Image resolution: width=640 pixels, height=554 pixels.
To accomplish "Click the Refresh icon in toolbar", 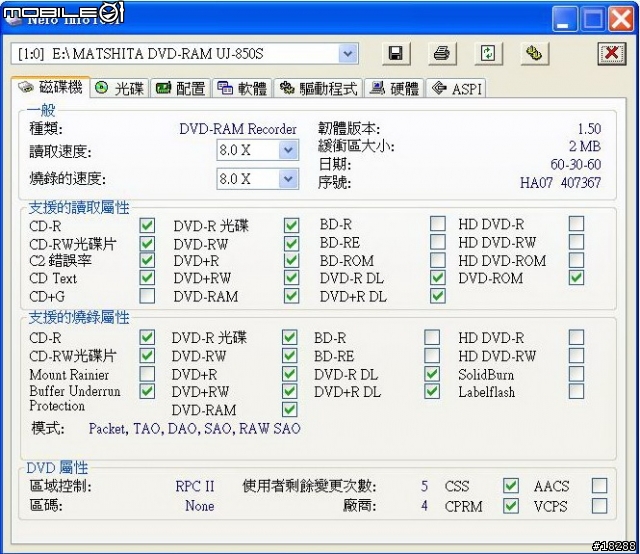I will pyautogui.click(x=488, y=53).
